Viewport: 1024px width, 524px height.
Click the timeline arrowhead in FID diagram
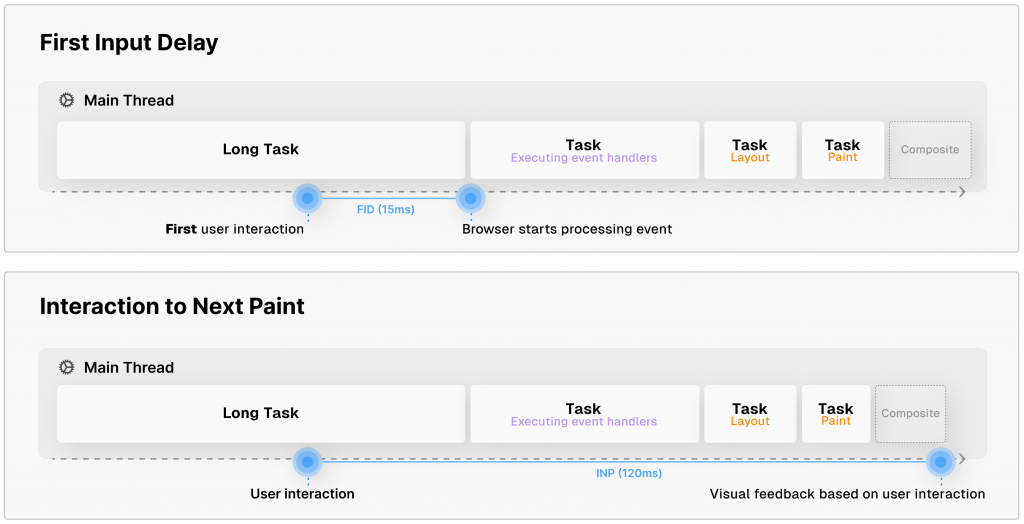coord(962,192)
